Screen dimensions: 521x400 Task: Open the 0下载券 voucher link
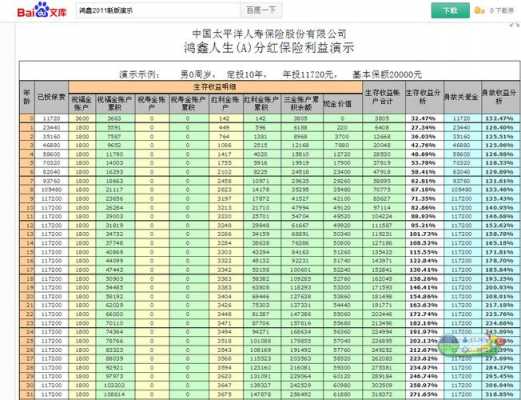coord(502,11)
